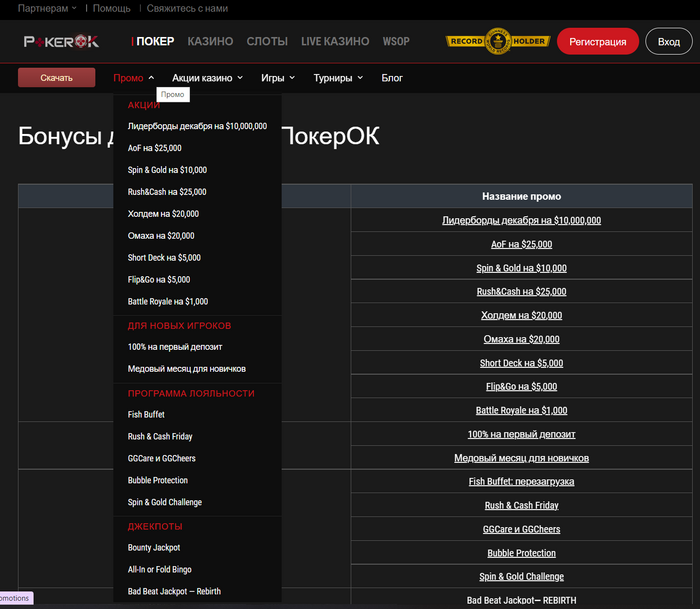700x609 pixels.
Task: Open table link Rush & Cash Friday
Action: pos(521,505)
